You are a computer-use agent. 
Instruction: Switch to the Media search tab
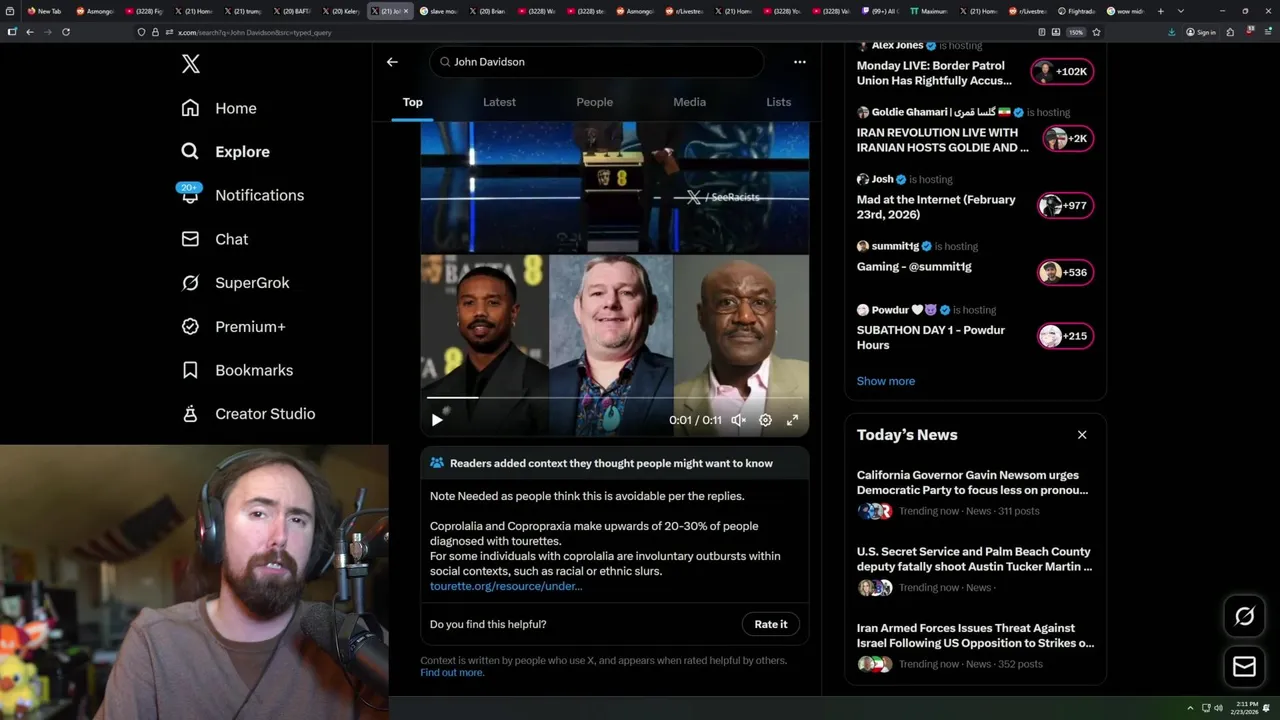(x=689, y=102)
